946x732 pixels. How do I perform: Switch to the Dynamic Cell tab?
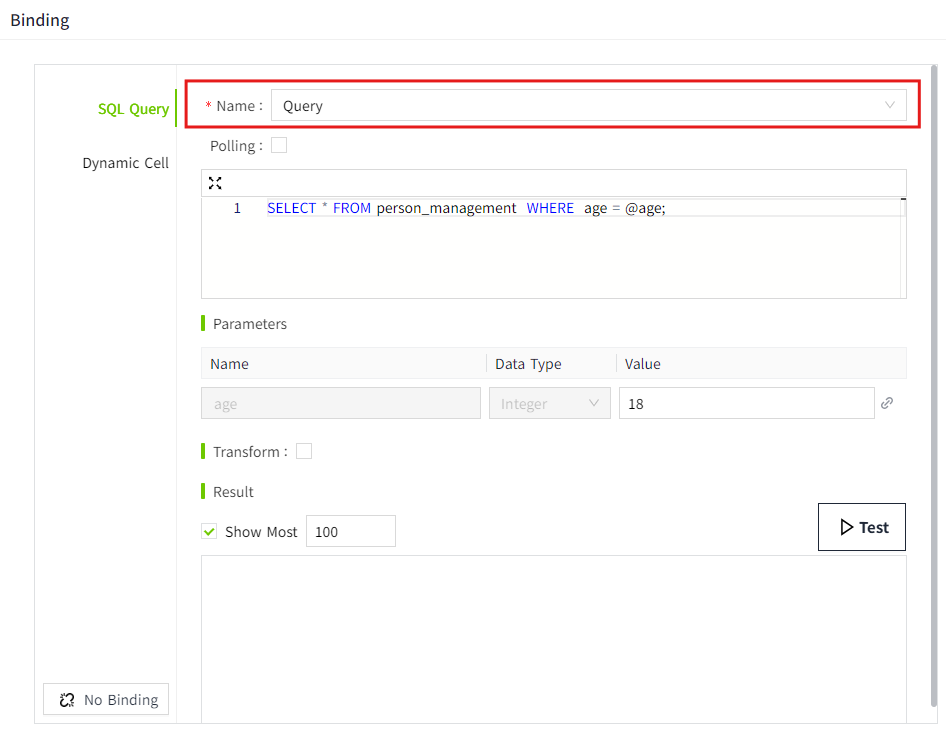pyautogui.click(x=125, y=163)
